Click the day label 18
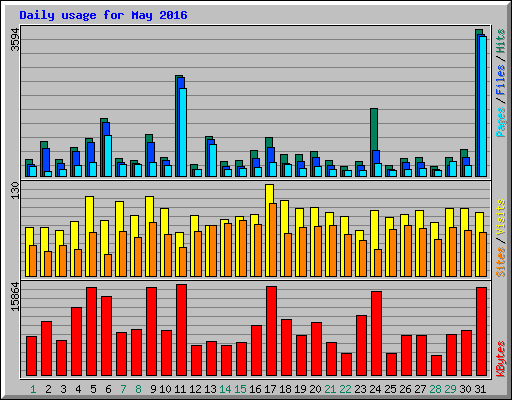 click(285, 389)
